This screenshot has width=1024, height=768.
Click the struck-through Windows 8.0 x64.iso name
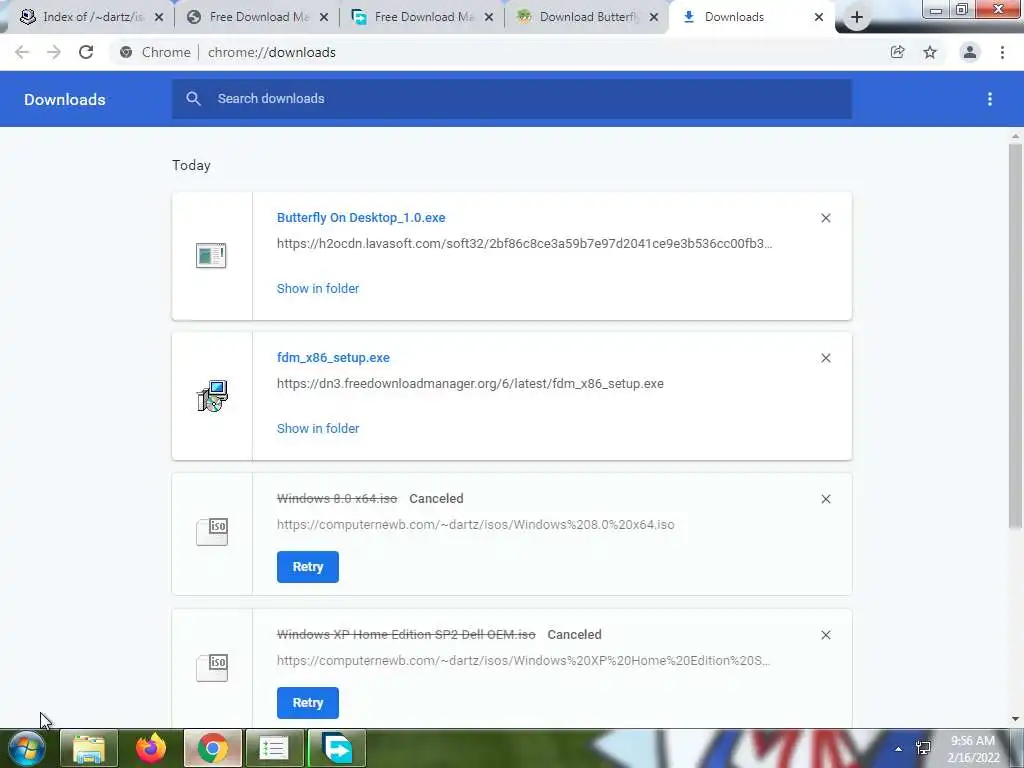(x=337, y=498)
